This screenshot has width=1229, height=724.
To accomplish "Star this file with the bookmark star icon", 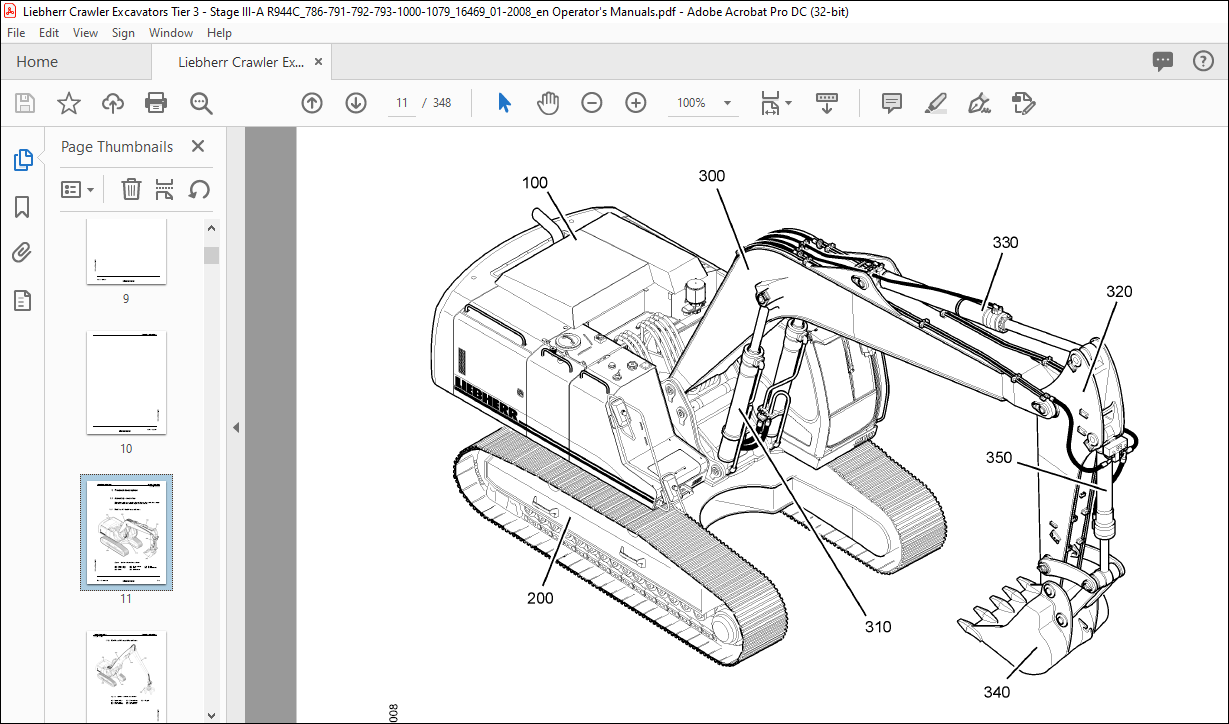I will (x=68, y=103).
